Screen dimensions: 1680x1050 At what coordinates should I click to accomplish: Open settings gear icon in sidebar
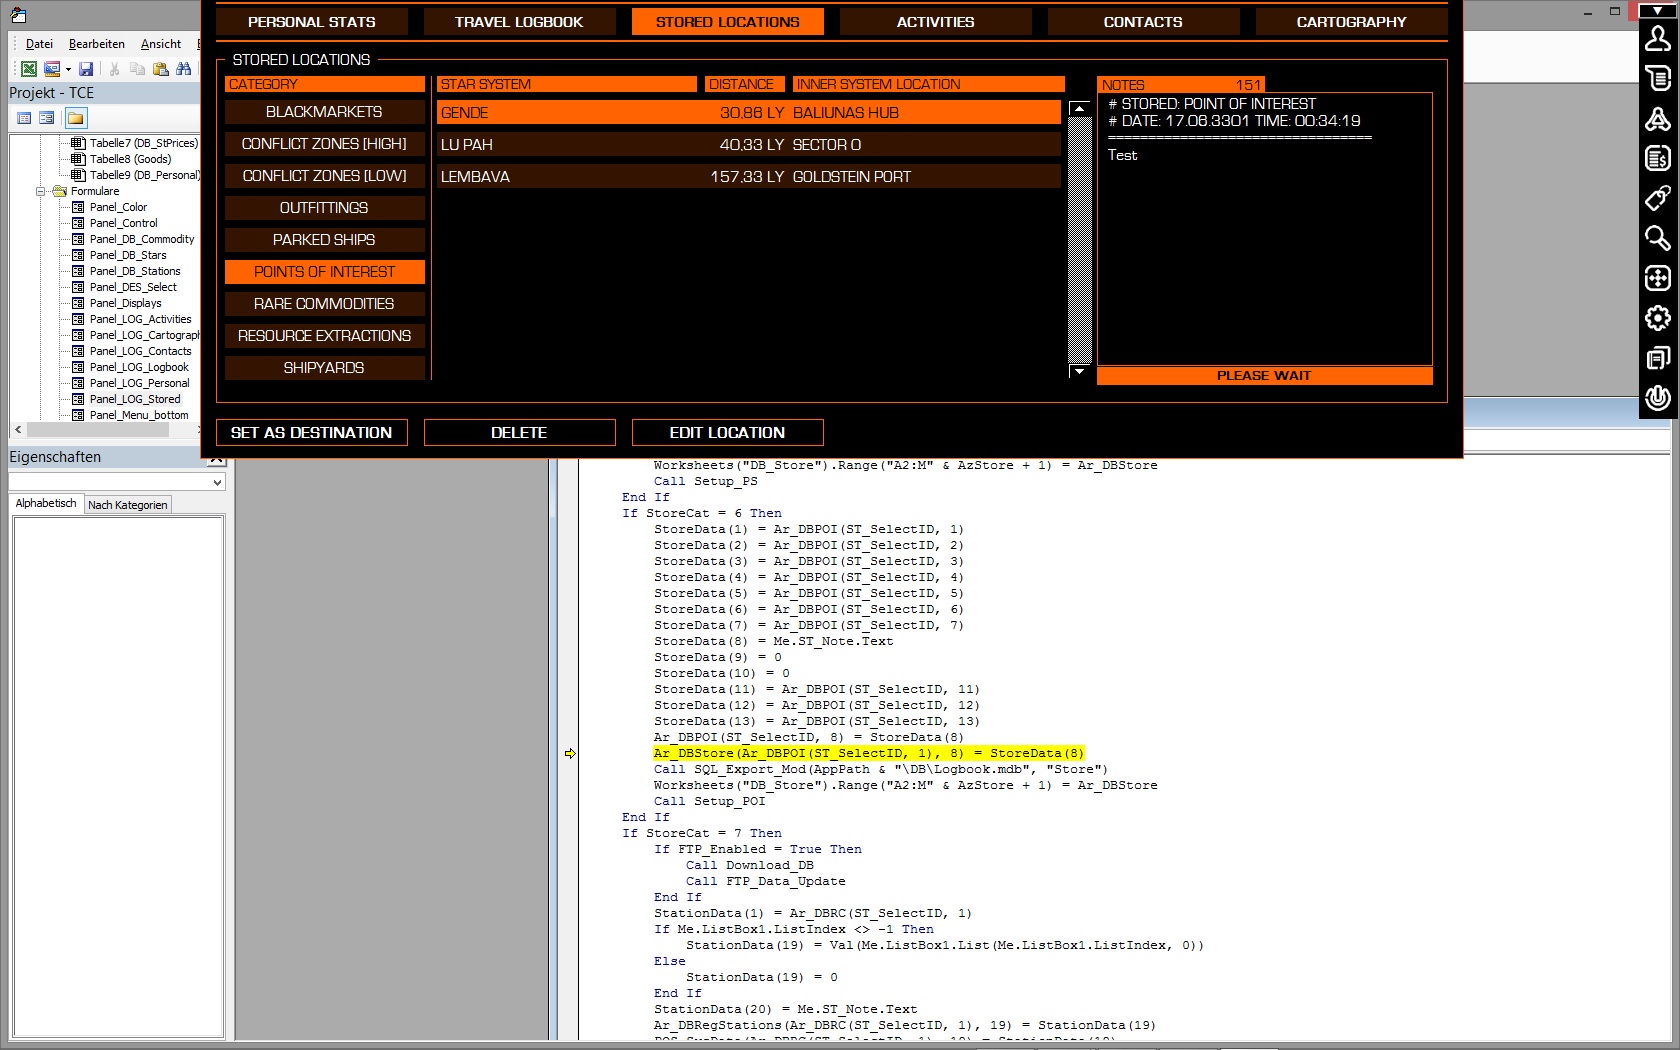[x=1657, y=318]
